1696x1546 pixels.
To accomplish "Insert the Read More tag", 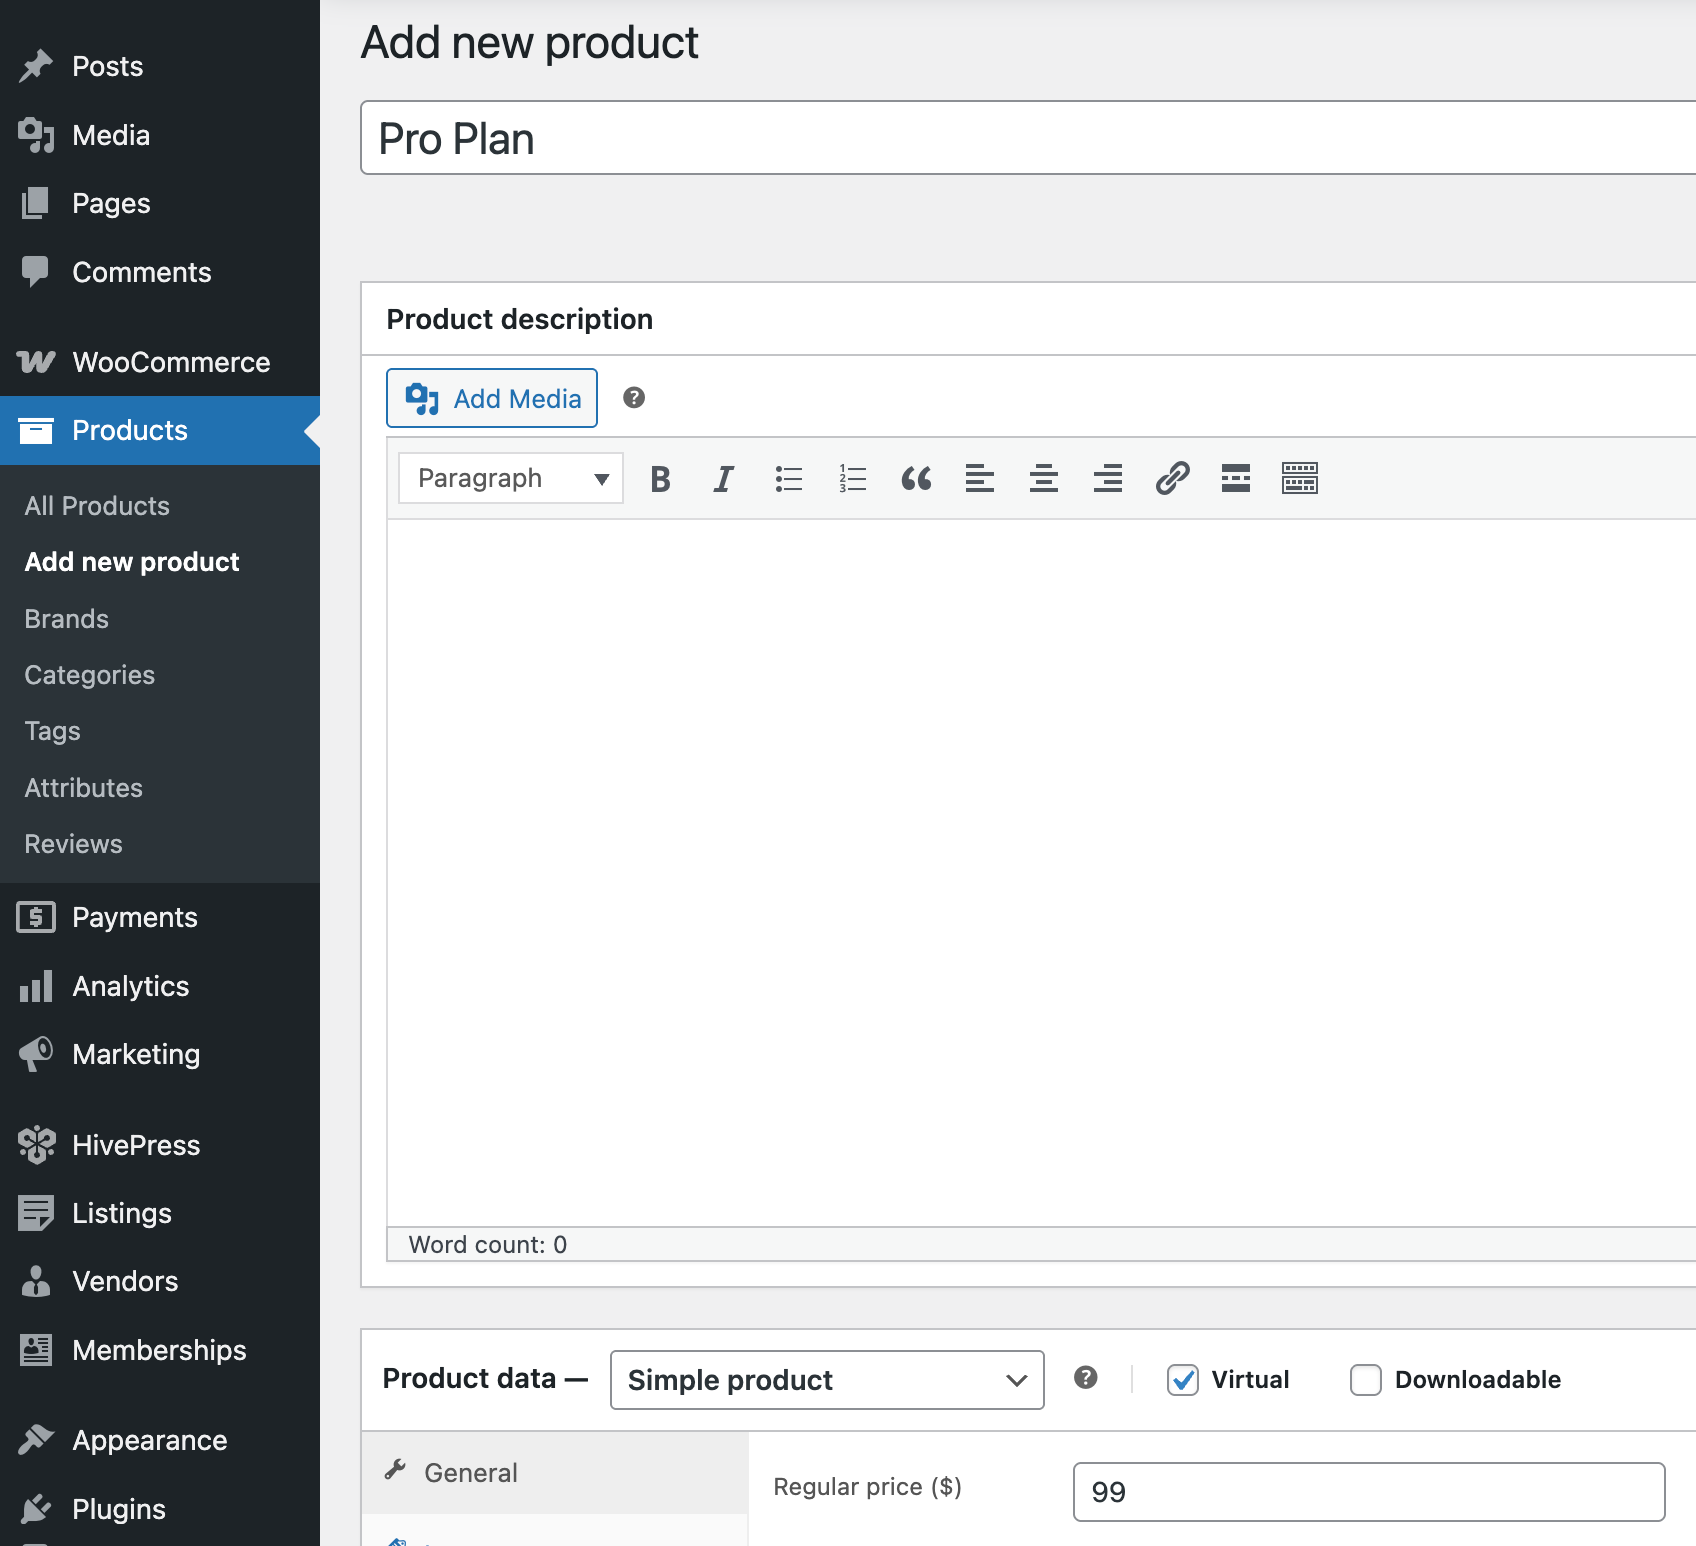I will (1235, 478).
